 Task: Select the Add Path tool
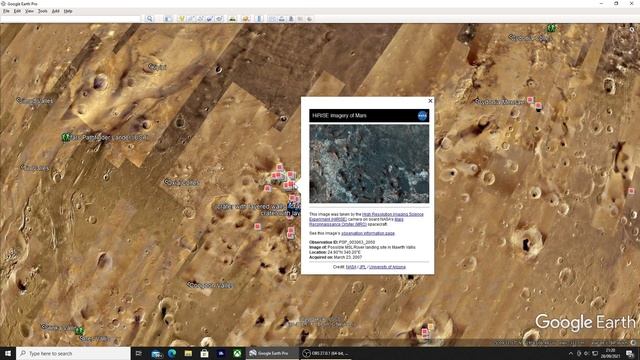(200, 19)
